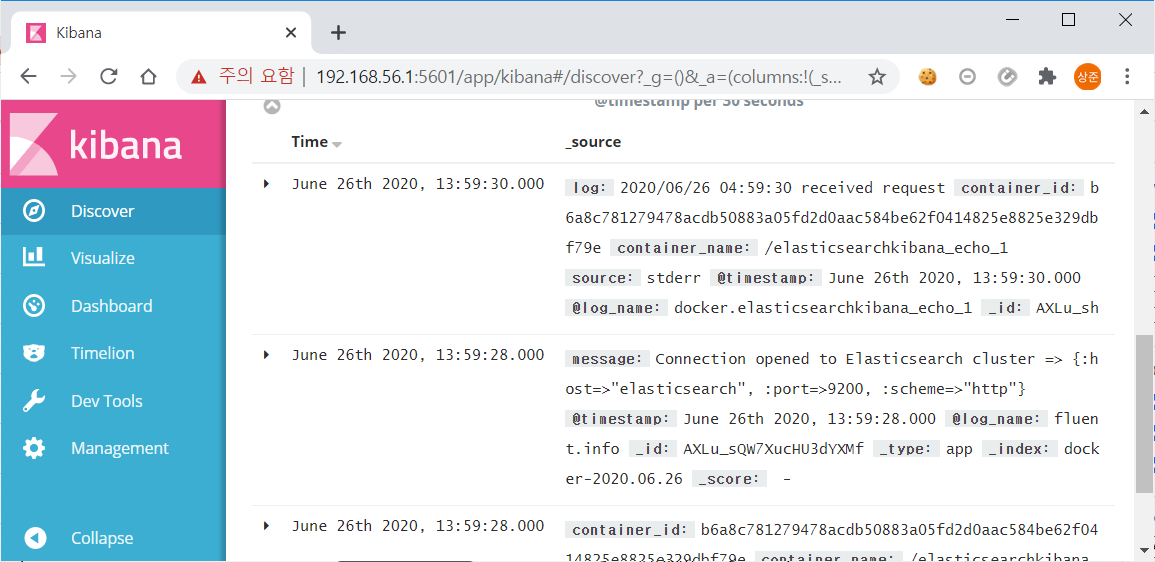The image size is (1155, 562).
Task: Open the Timelion bear icon
Action: click(35, 354)
